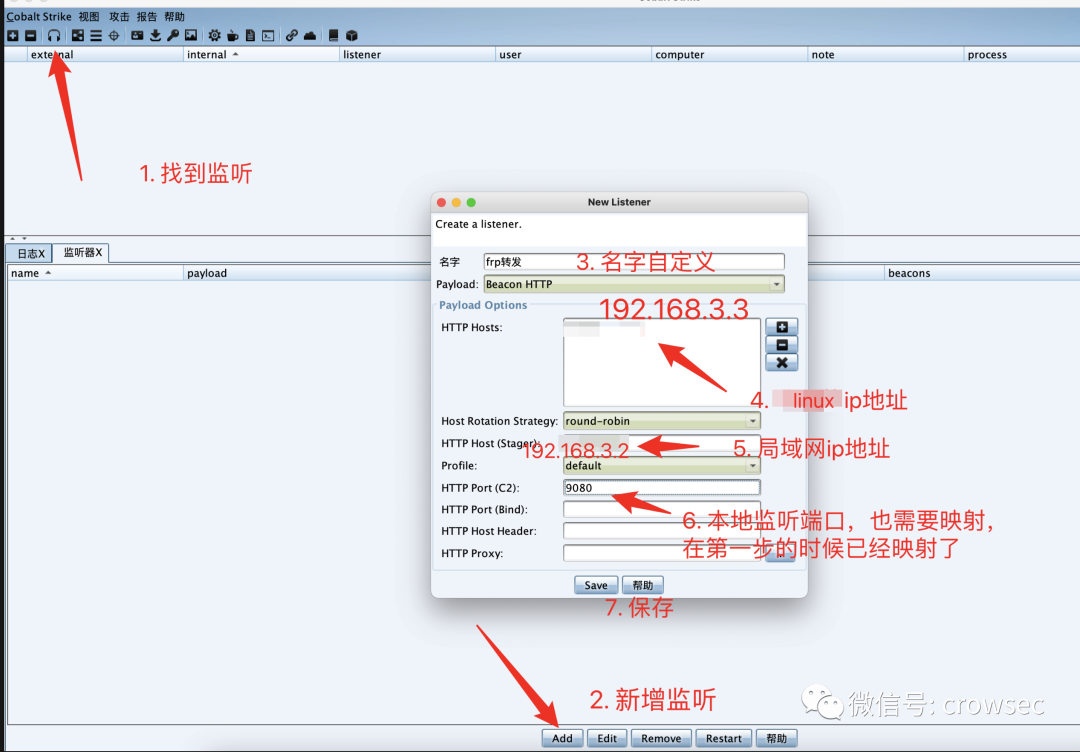Click the Edit button at bottom
Viewport: 1080px width, 752px height.
[607, 738]
